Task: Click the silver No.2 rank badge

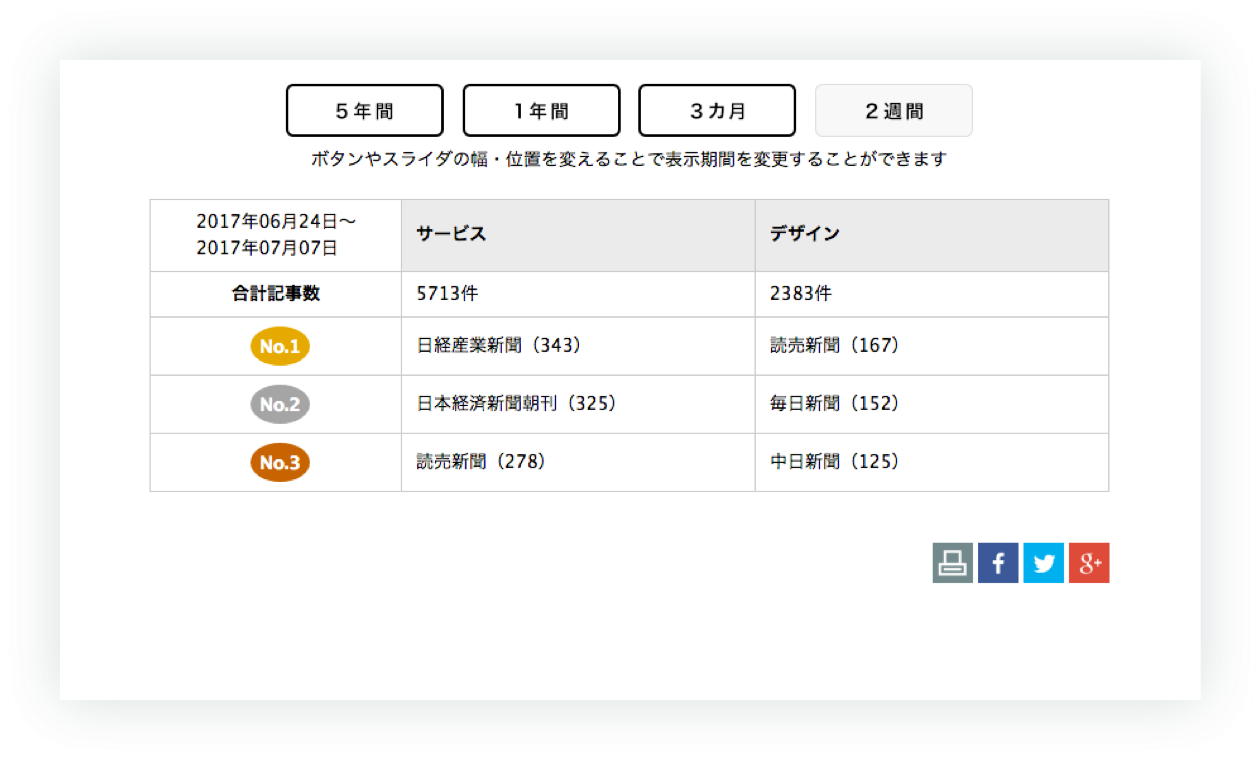Action: [x=280, y=405]
